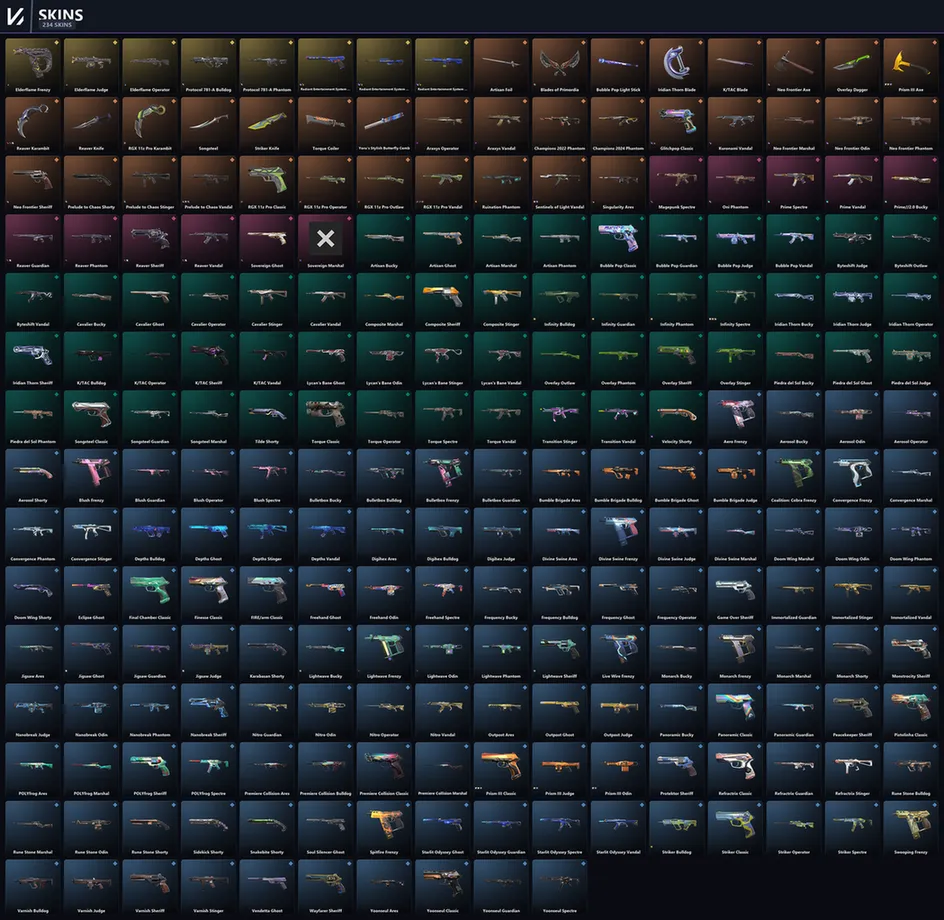Choose the Cavalier Ghost skin tile
The height and width of the screenshot is (920, 944).
pos(150,301)
